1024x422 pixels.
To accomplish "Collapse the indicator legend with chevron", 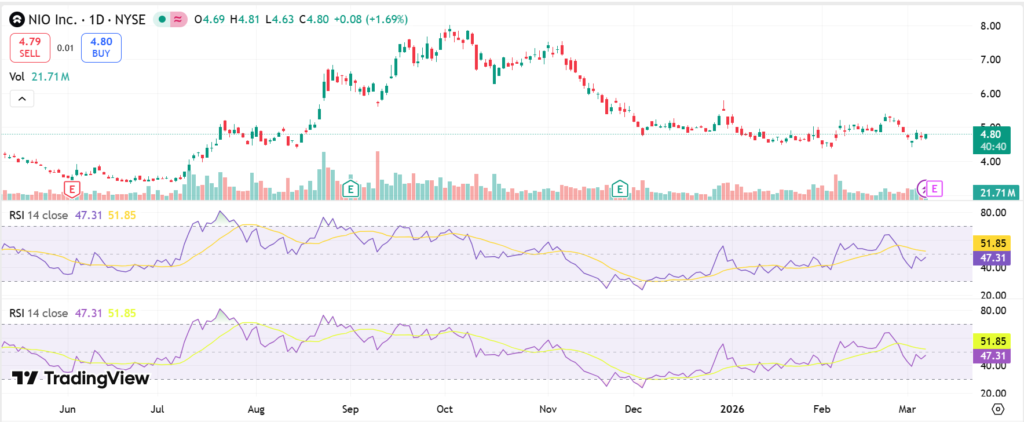I will point(22,98).
